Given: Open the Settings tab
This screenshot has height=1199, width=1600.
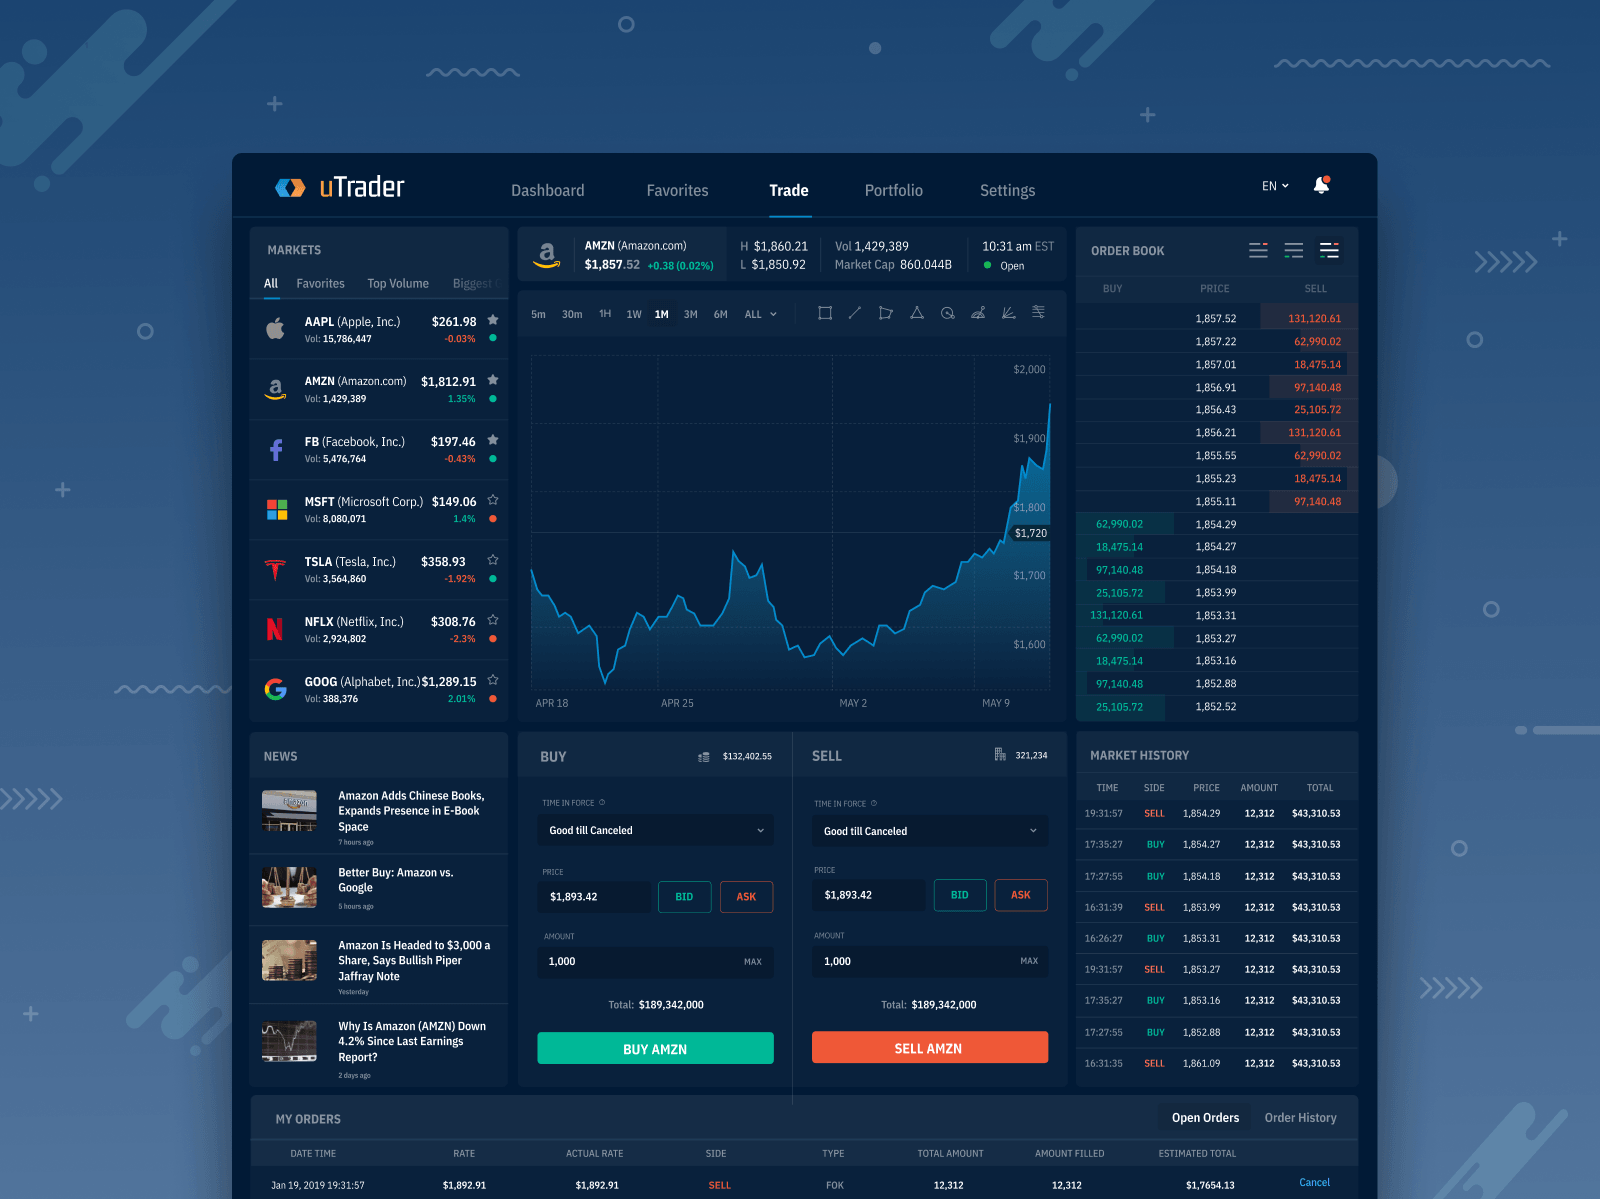Looking at the screenshot, I should (x=1007, y=190).
